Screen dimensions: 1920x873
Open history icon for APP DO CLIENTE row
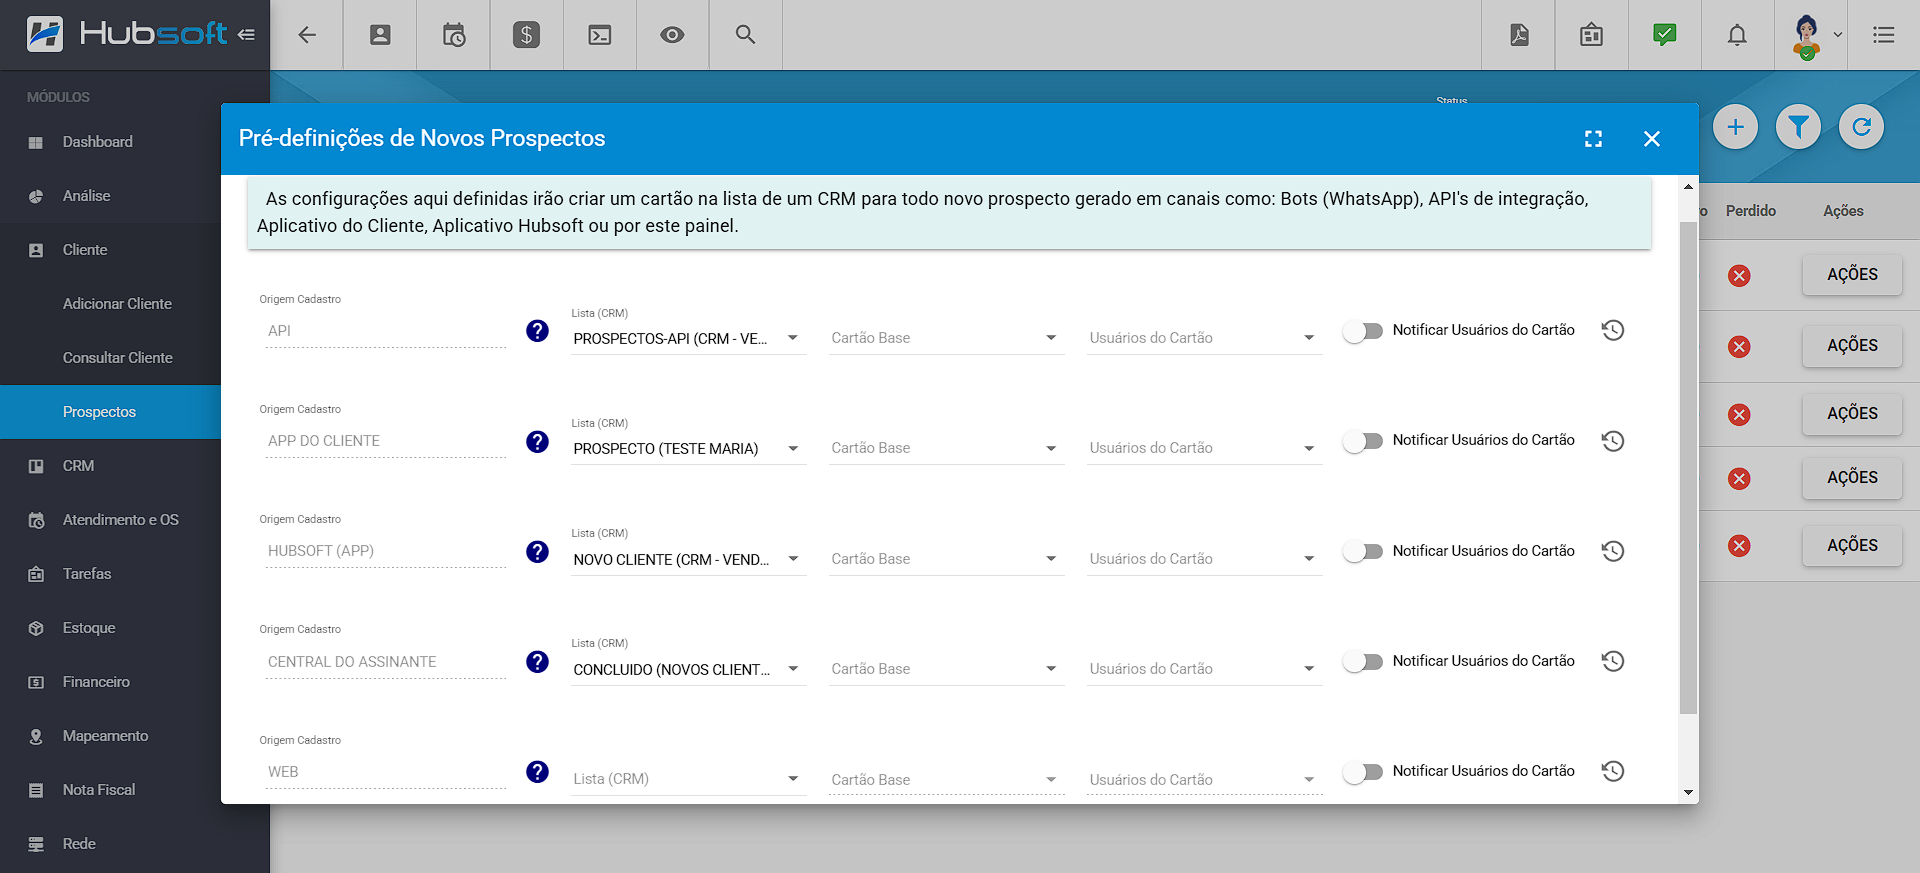(1613, 440)
